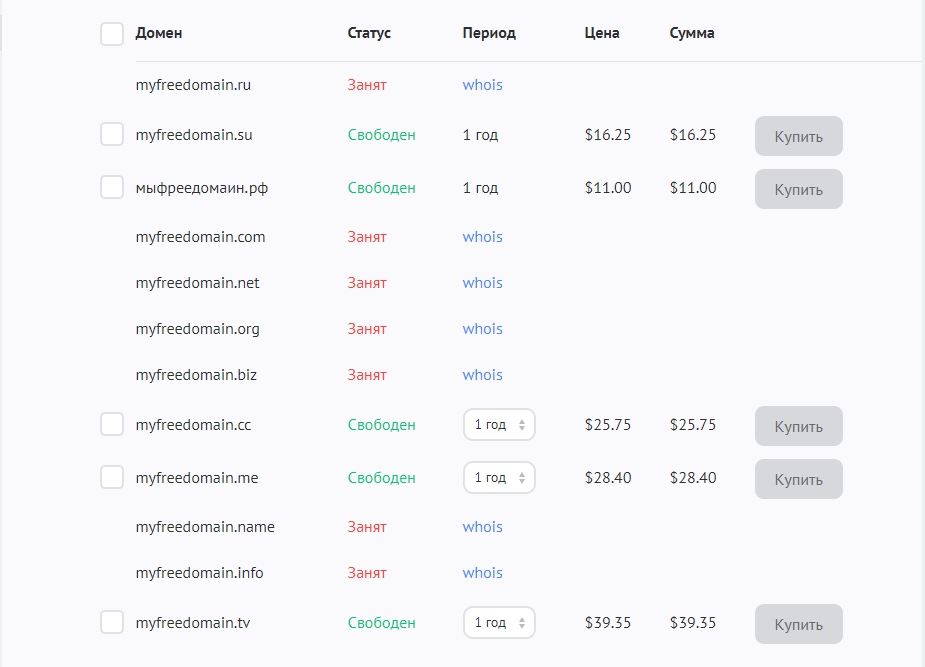925x667 pixels.
Task: Expand the period selector for myfreedomain.me
Action: [x=499, y=478]
